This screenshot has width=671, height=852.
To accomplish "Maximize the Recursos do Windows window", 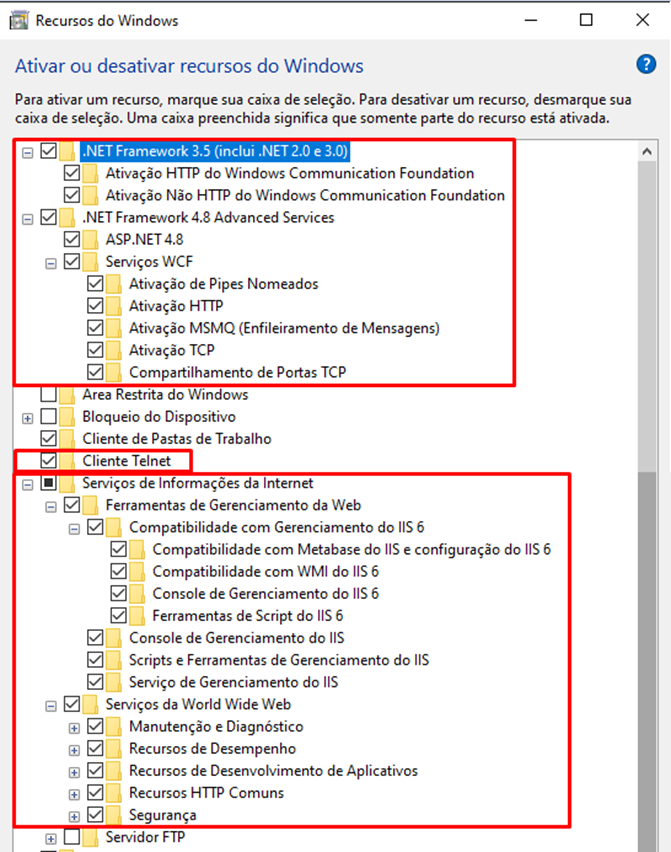I will [586, 20].
